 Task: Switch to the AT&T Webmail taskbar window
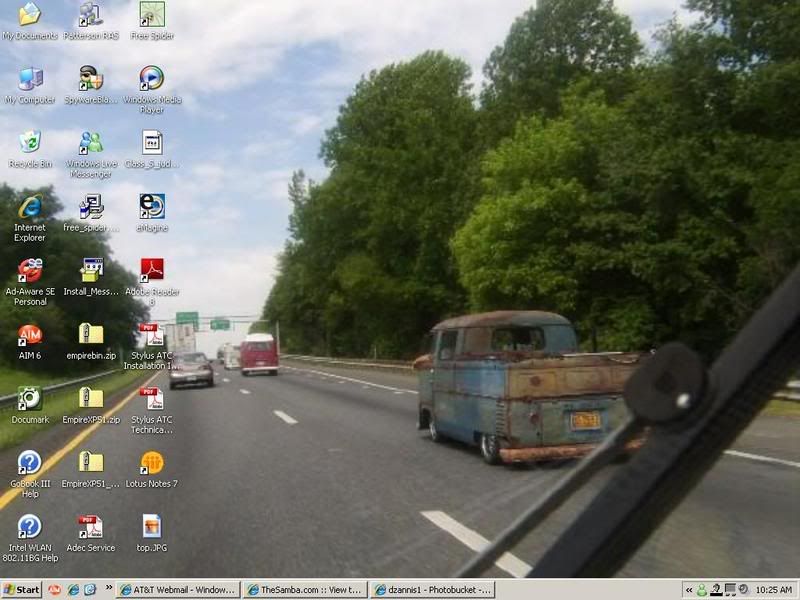coord(178,590)
